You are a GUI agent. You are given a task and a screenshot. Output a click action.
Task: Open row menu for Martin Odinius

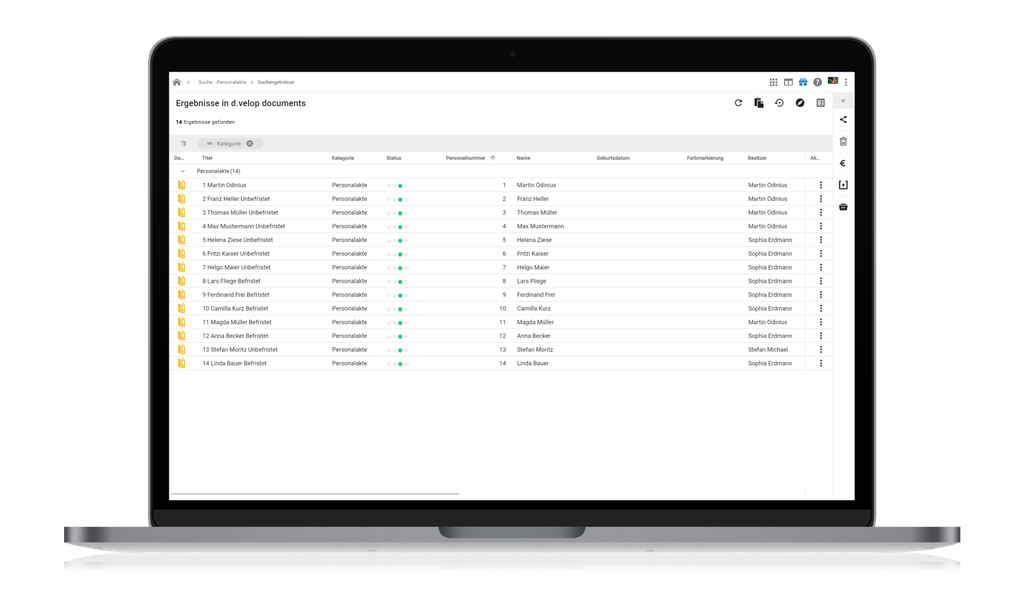tap(821, 185)
